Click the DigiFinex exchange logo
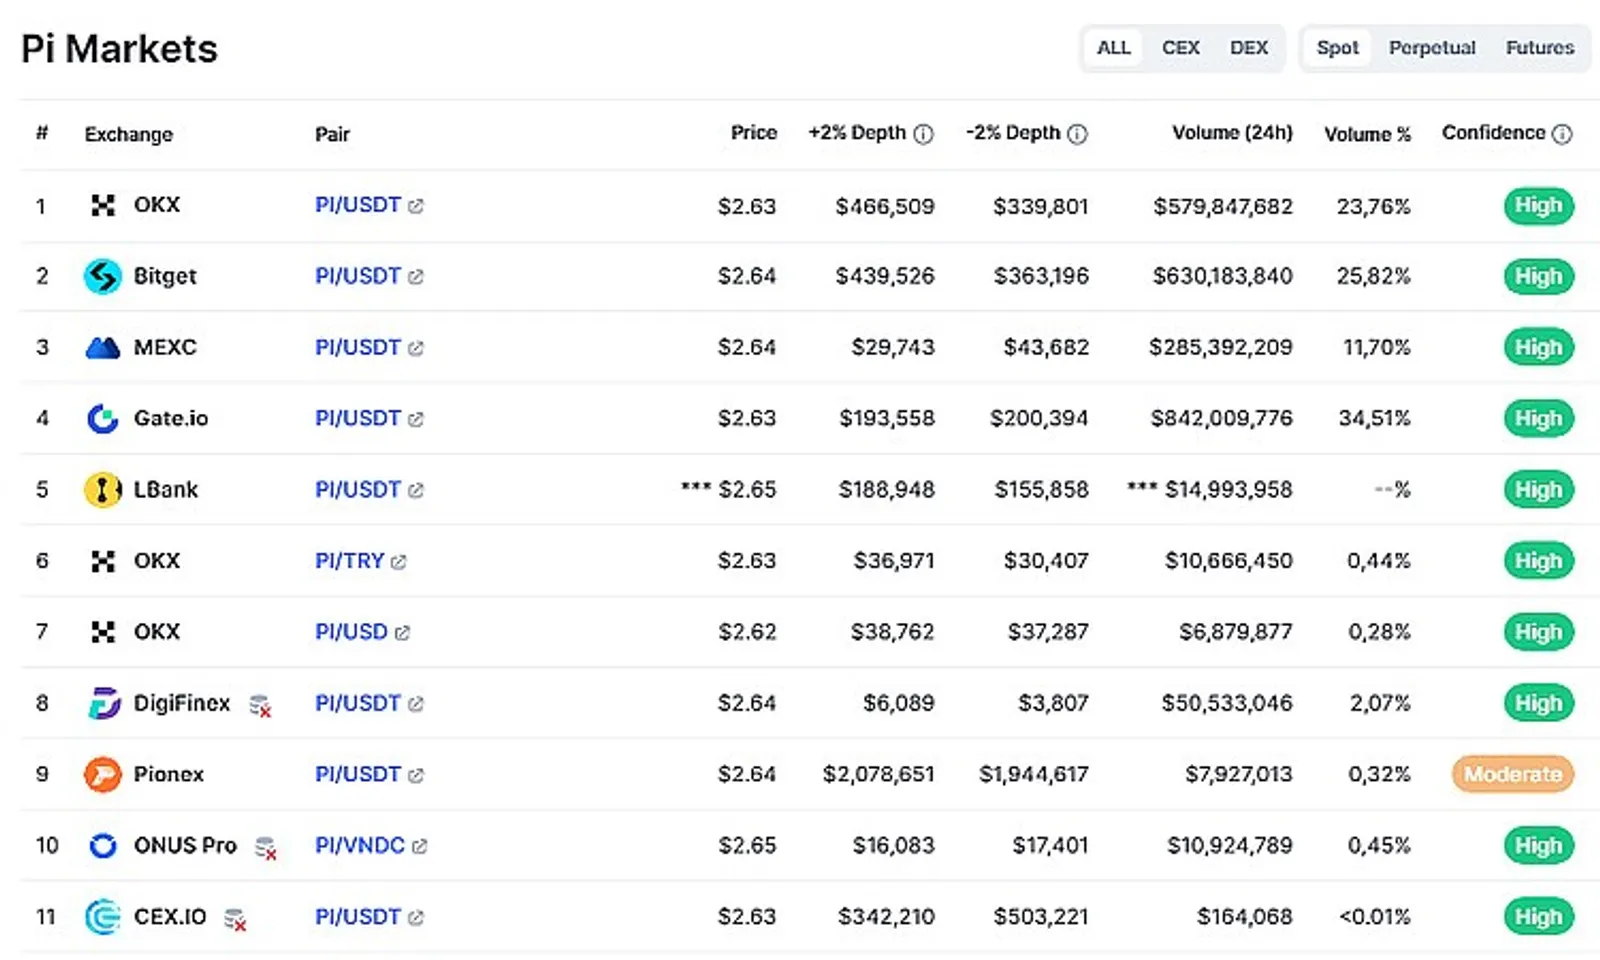1600x960 pixels. [x=103, y=704]
